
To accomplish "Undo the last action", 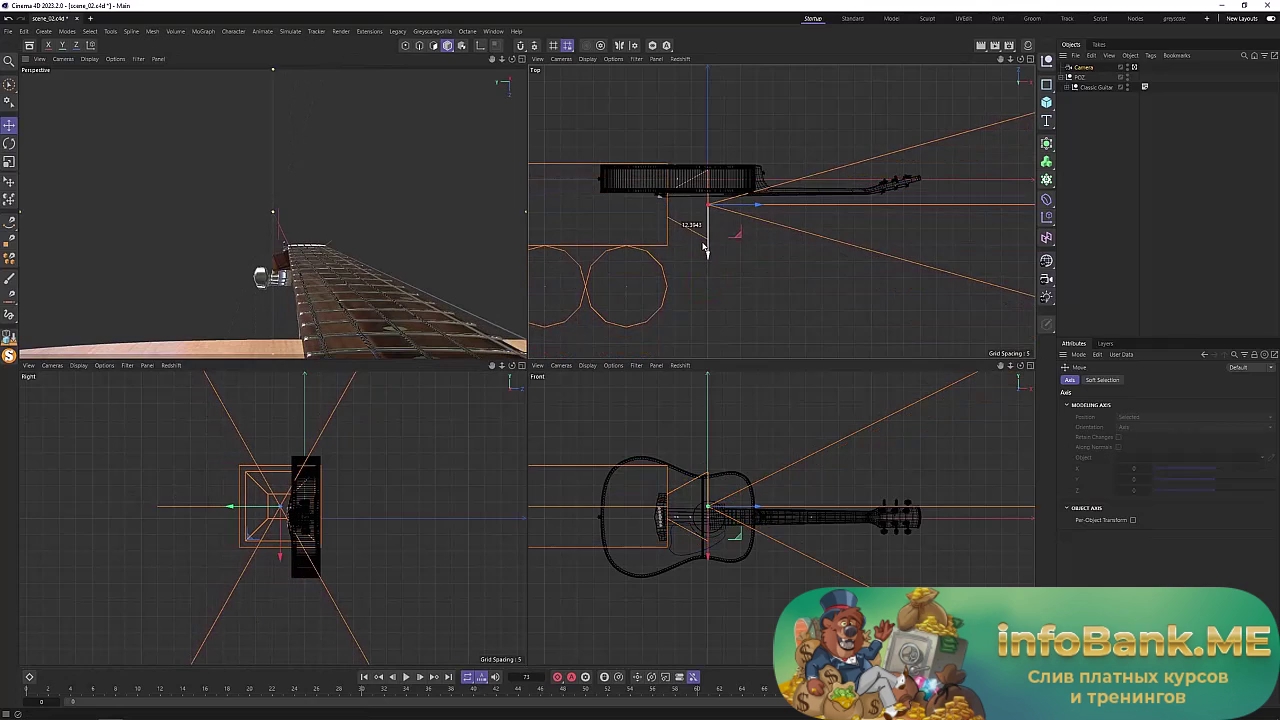I will [x=9, y=18].
